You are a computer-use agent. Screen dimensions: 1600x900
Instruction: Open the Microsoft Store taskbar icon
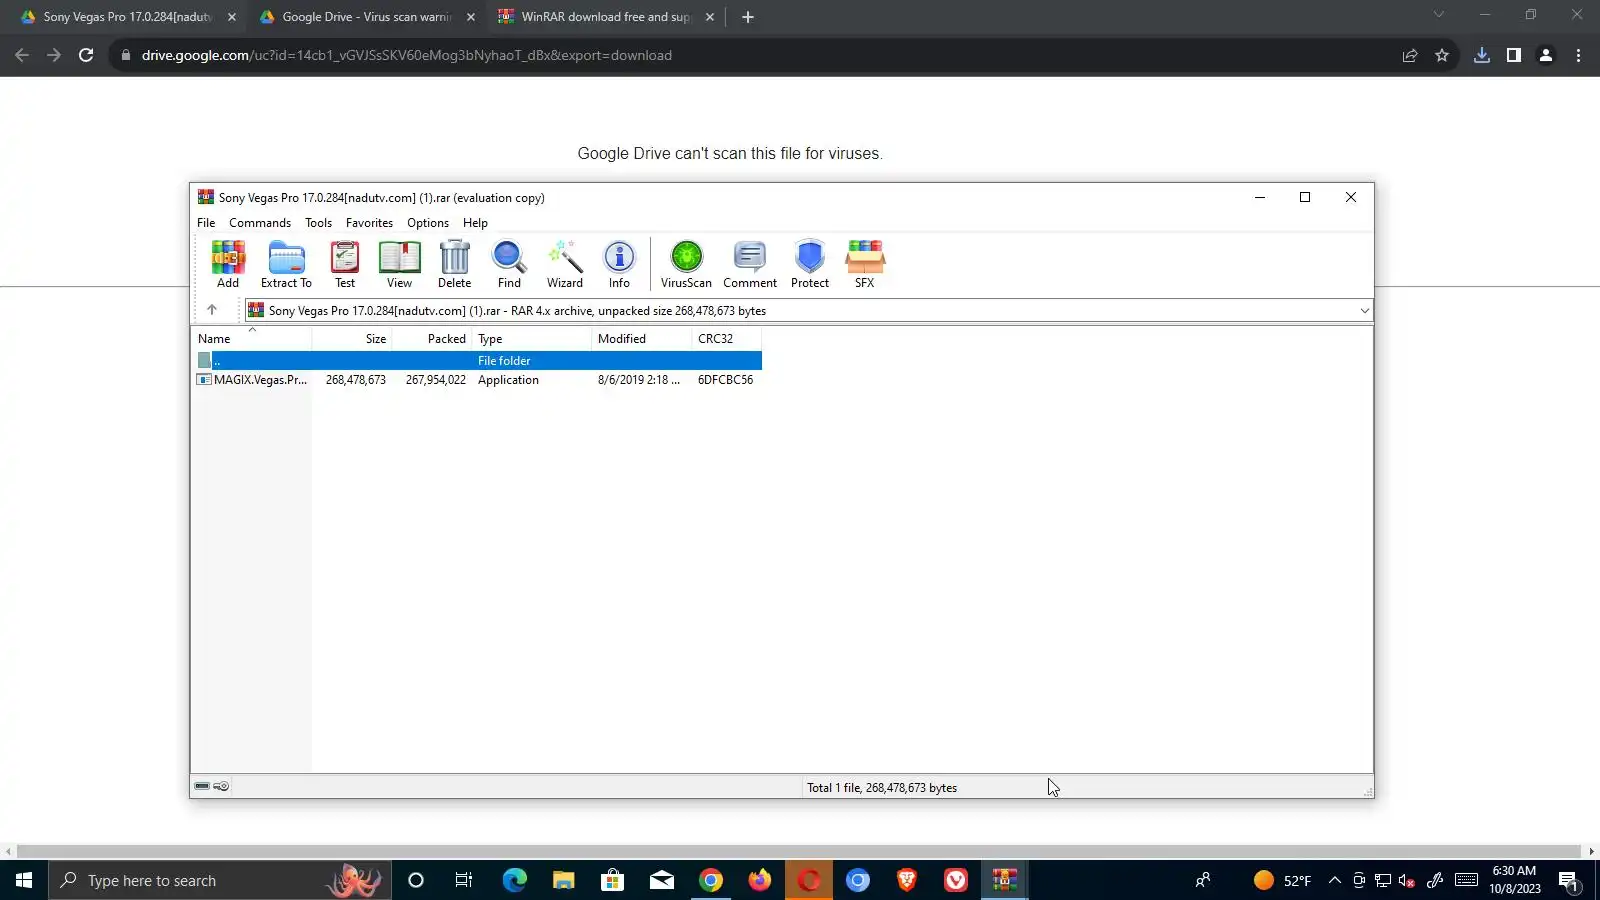[x=612, y=880]
